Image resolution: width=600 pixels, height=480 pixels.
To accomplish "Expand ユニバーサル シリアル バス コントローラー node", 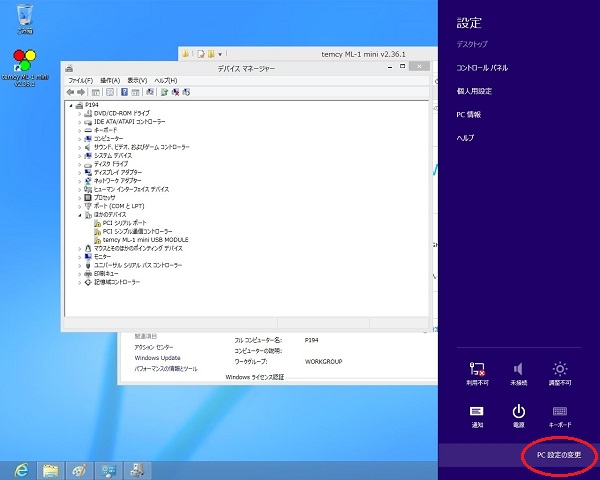I will [x=80, y=265].
